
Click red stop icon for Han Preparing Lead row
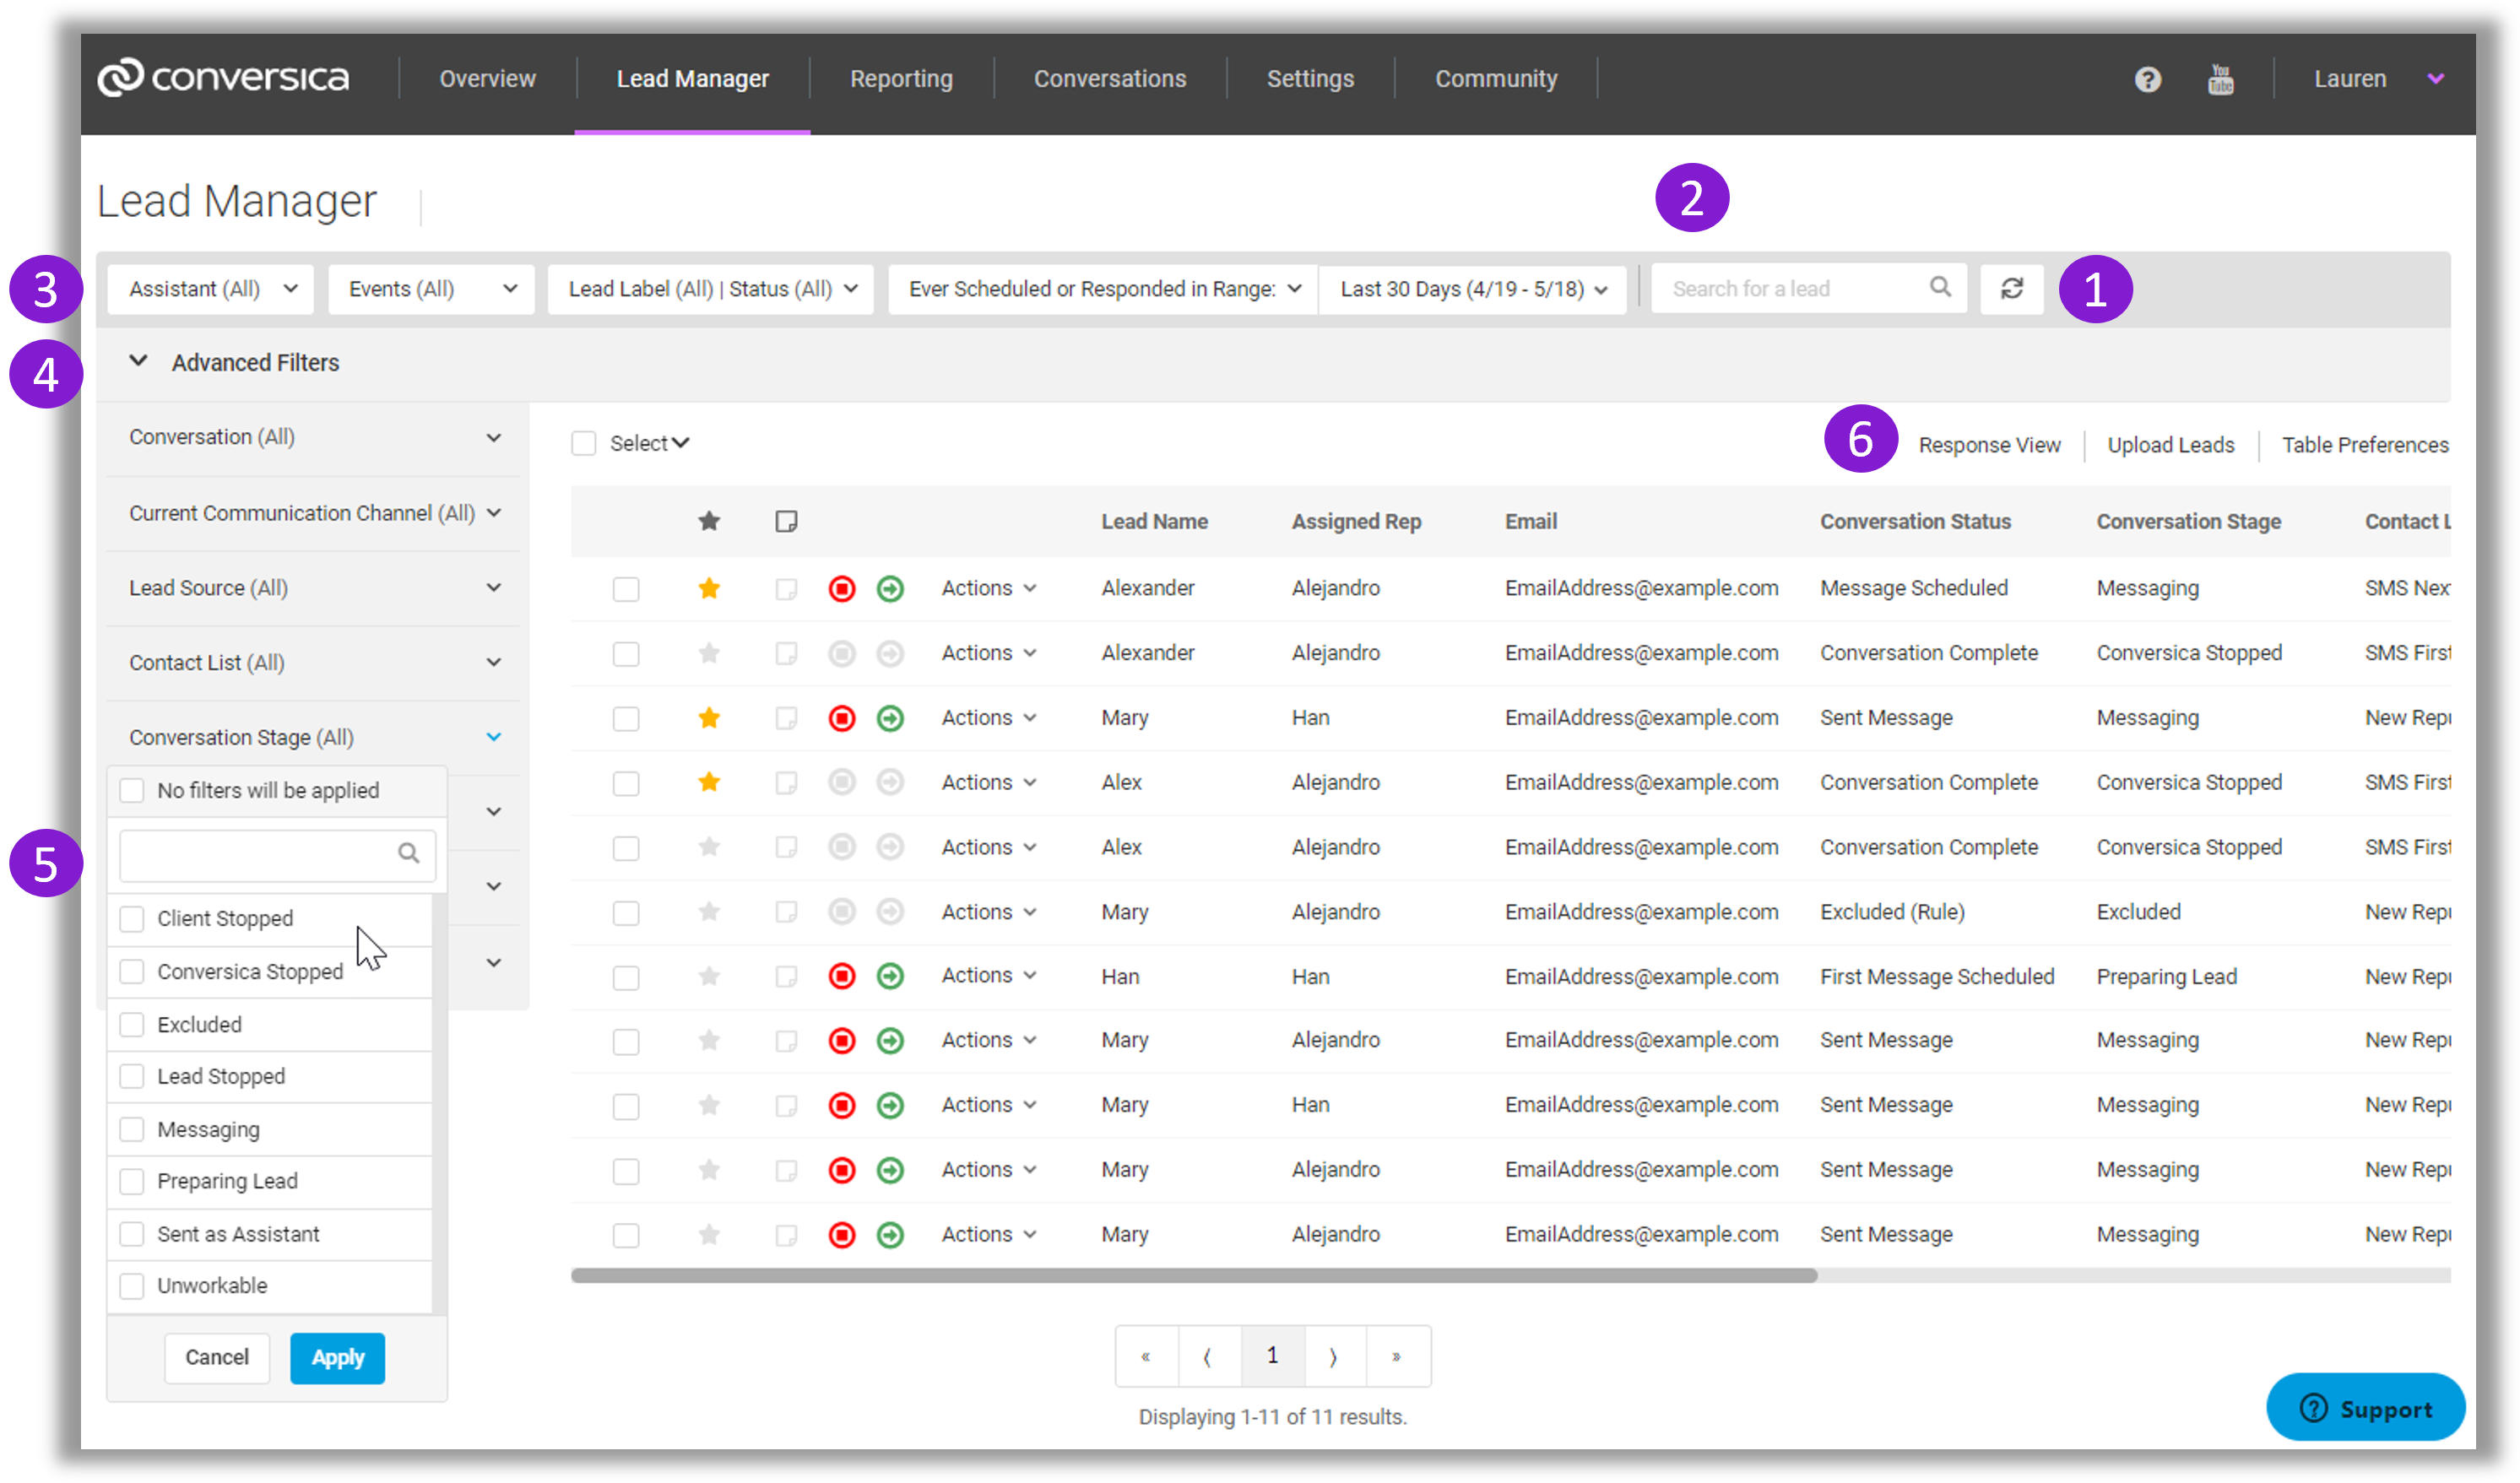pos(842,976)
